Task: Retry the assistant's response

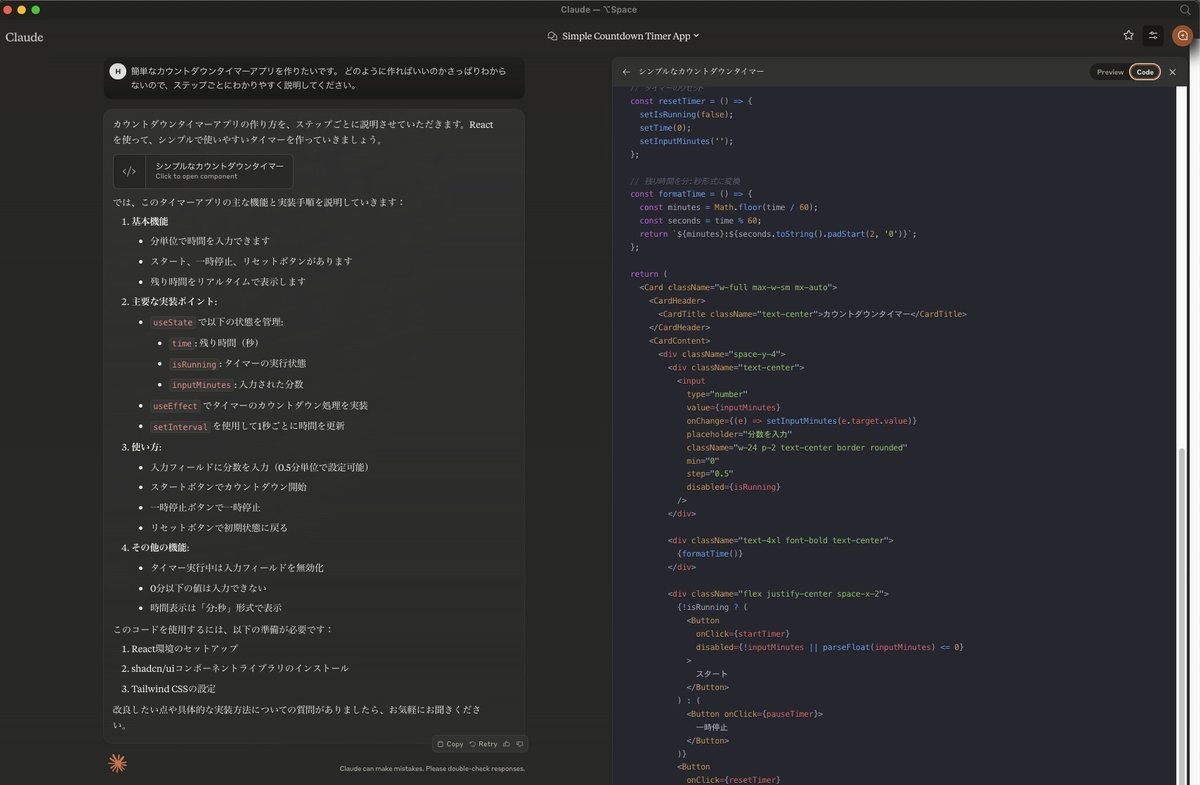Action: tap(483, 744)
